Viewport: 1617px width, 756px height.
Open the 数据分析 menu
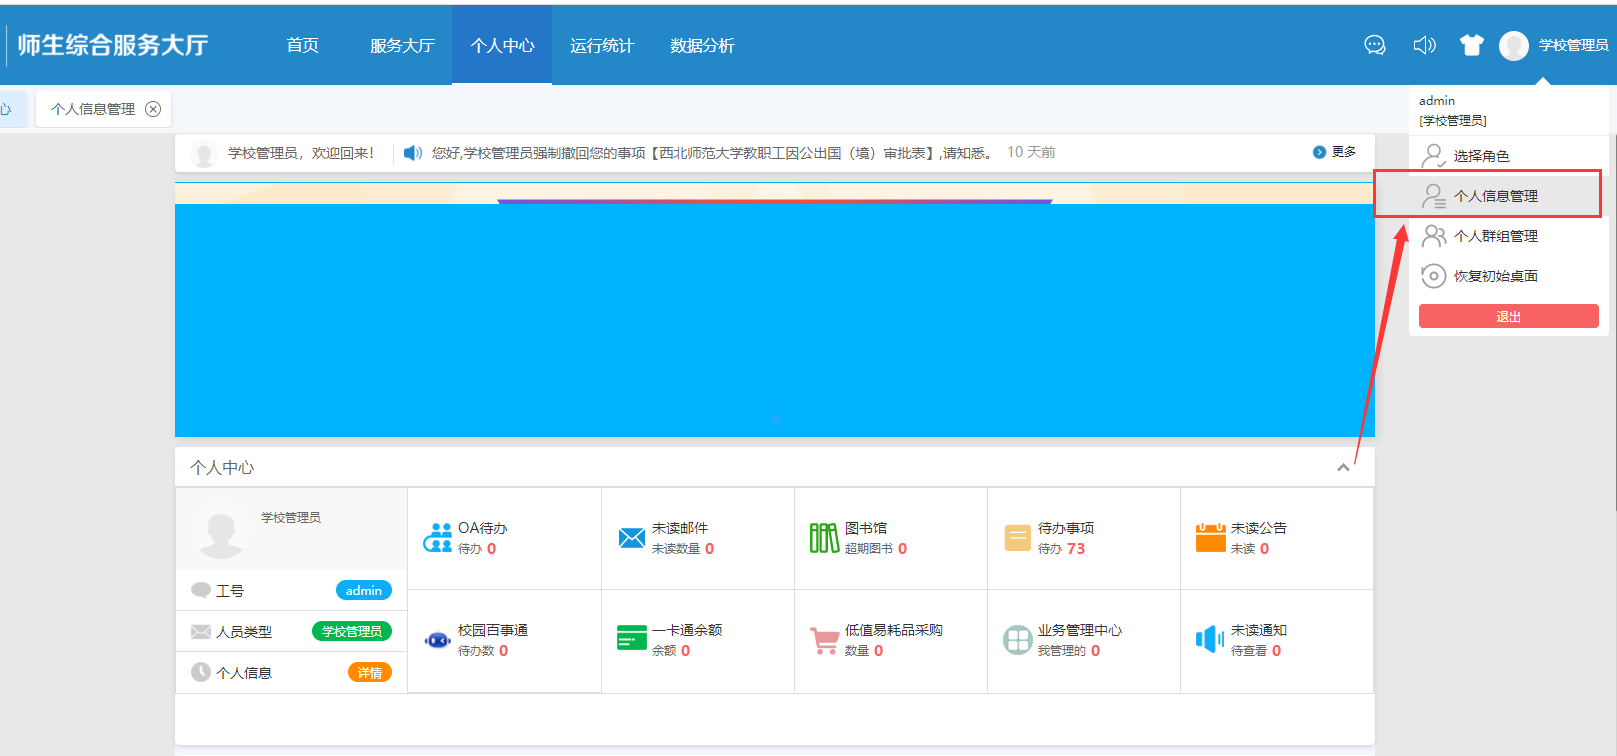tap(702, 45)
